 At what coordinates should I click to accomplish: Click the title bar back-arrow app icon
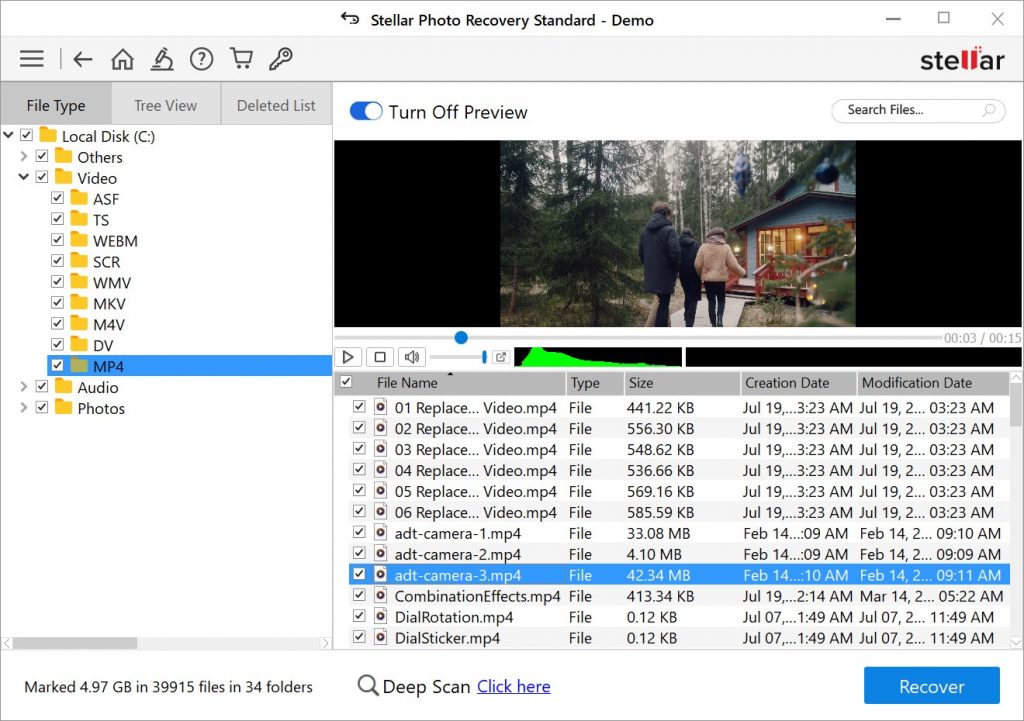tap(350, 19)
